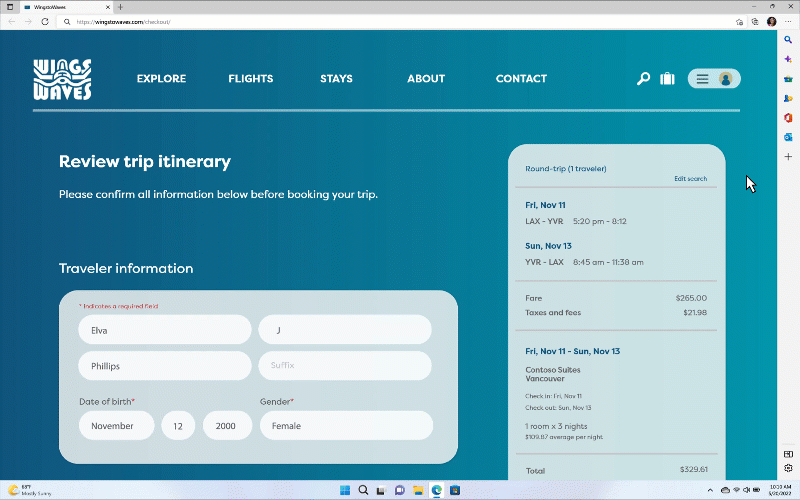Open the suitcase trips icon
Image resolution: width=800 pixels, height=500 pixels.
tap(667, 79)
